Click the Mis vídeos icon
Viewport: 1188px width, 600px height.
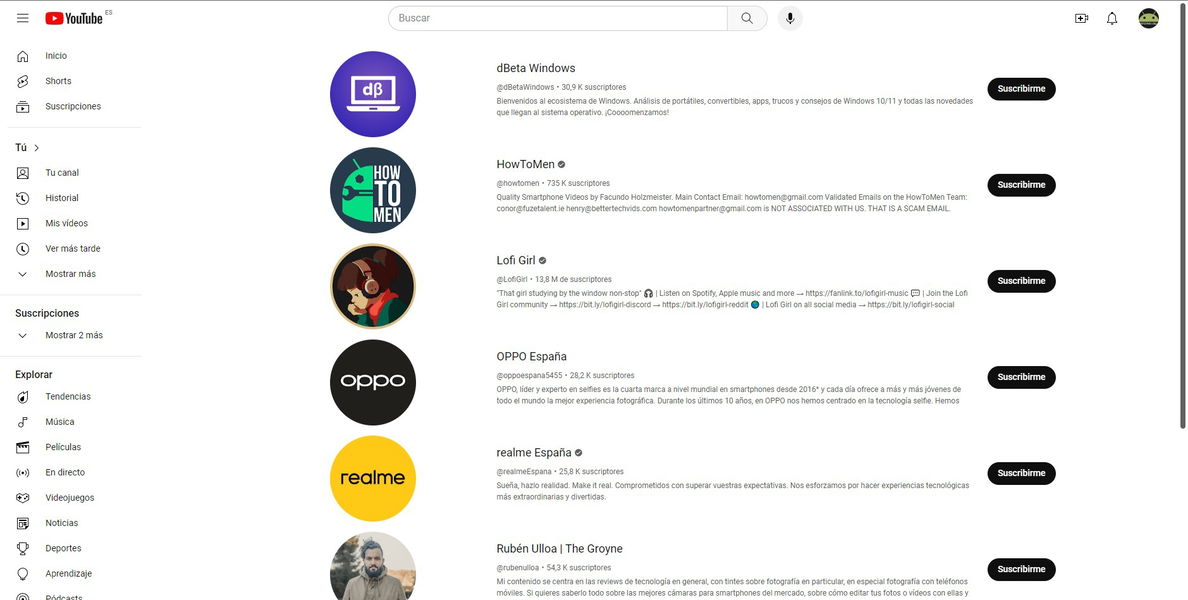coord(23,223)
